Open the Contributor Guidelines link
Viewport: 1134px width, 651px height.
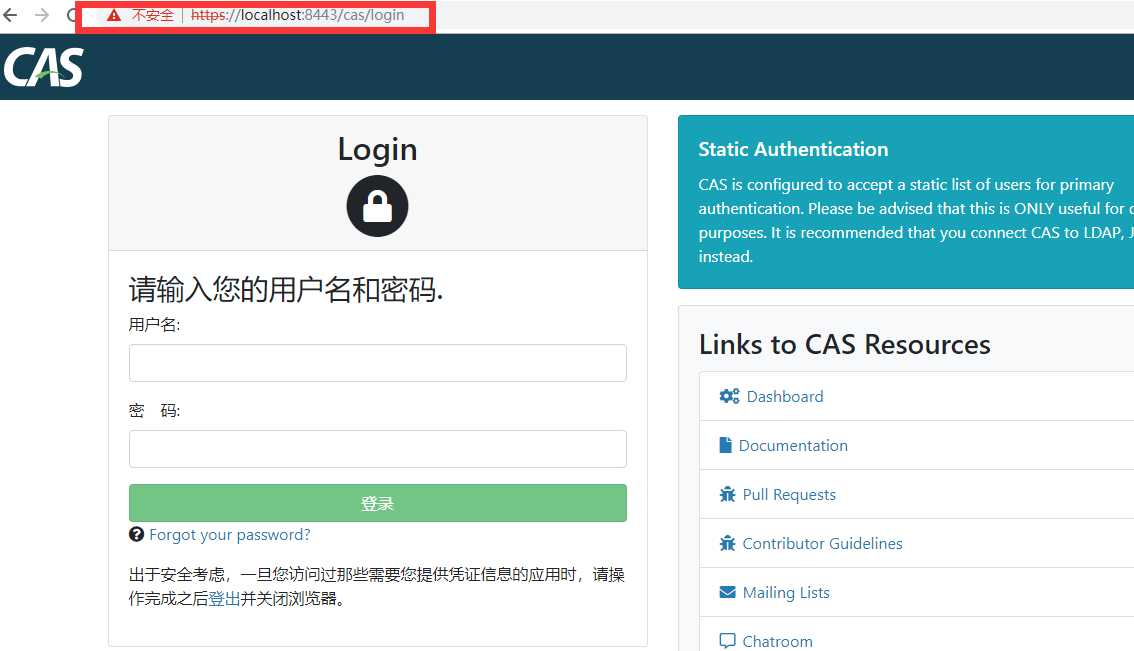pos(822,543)
